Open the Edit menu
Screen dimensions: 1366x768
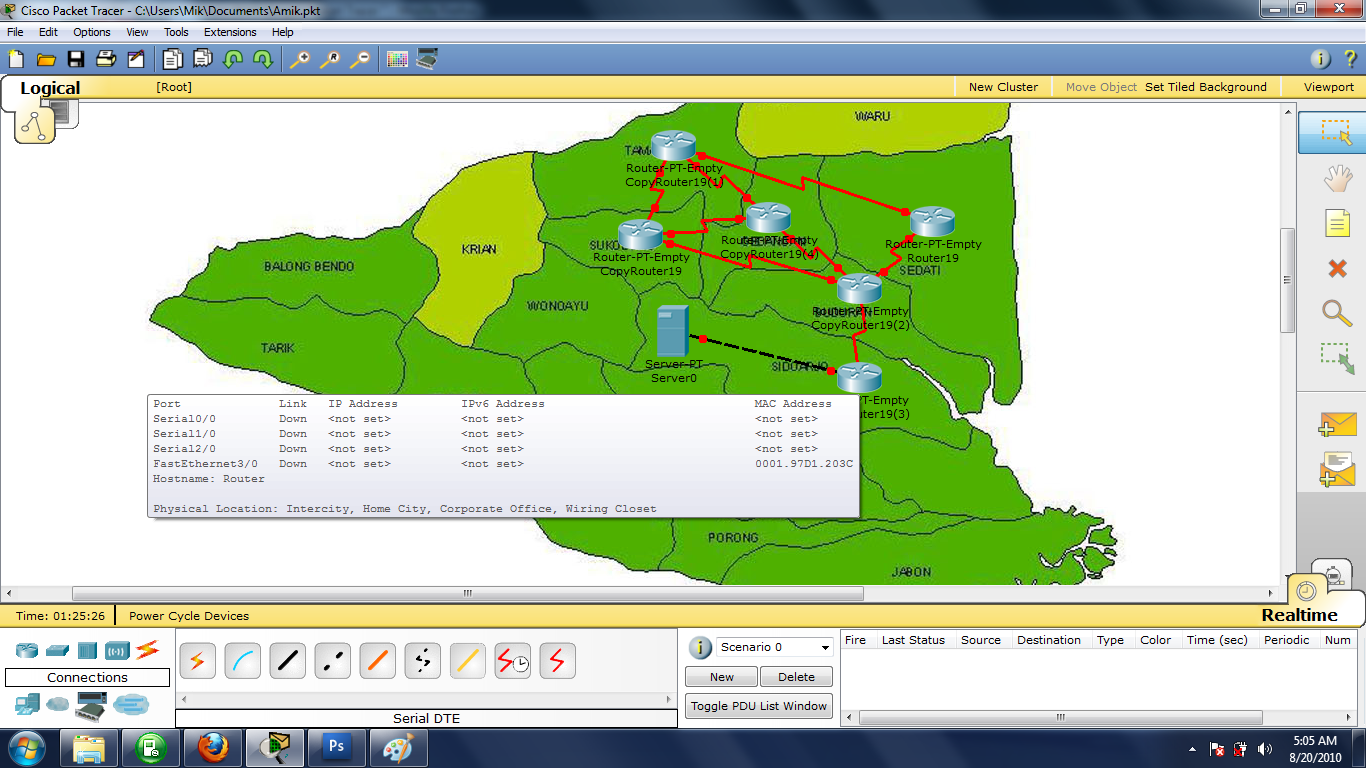(x=48, y=32)
